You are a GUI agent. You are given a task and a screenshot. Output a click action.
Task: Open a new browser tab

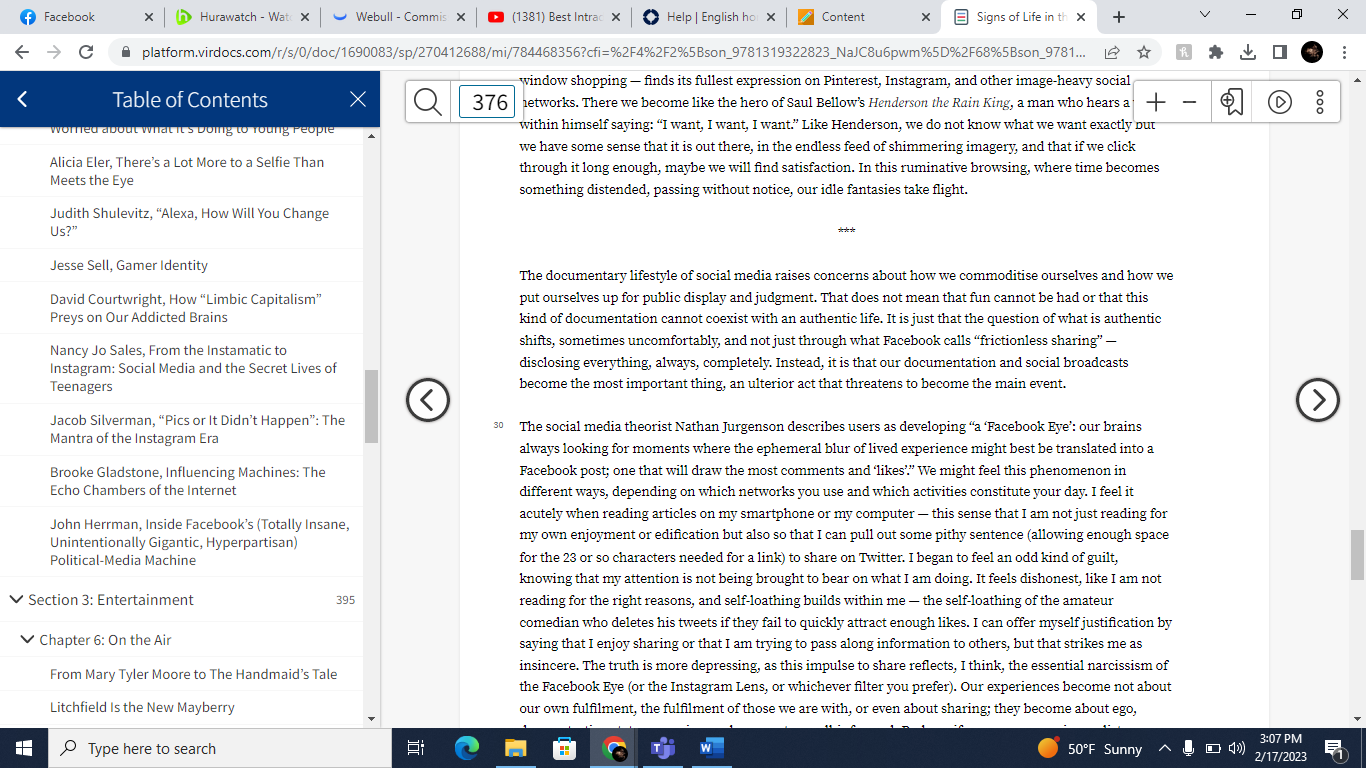pos(1118,17)
